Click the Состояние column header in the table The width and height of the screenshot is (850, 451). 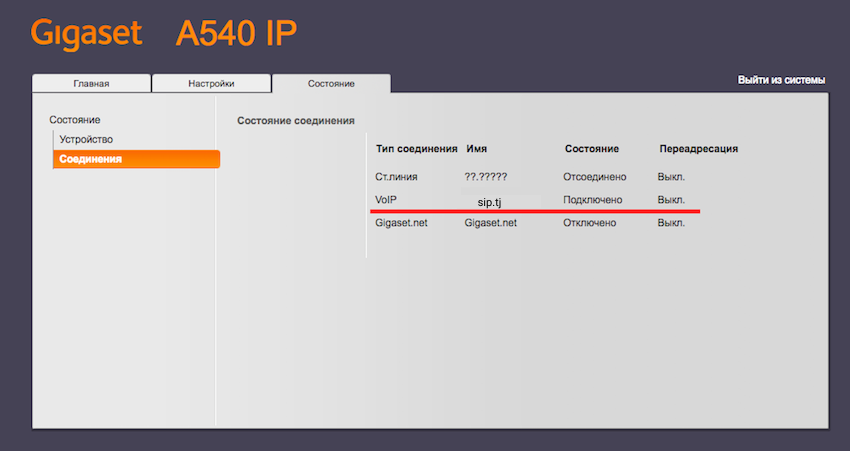pos(591,149)
